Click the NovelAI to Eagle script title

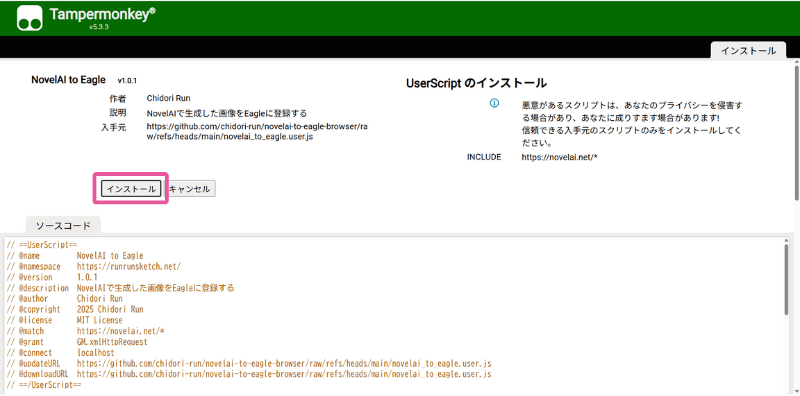pyautogui.click(x=68, y=80)
